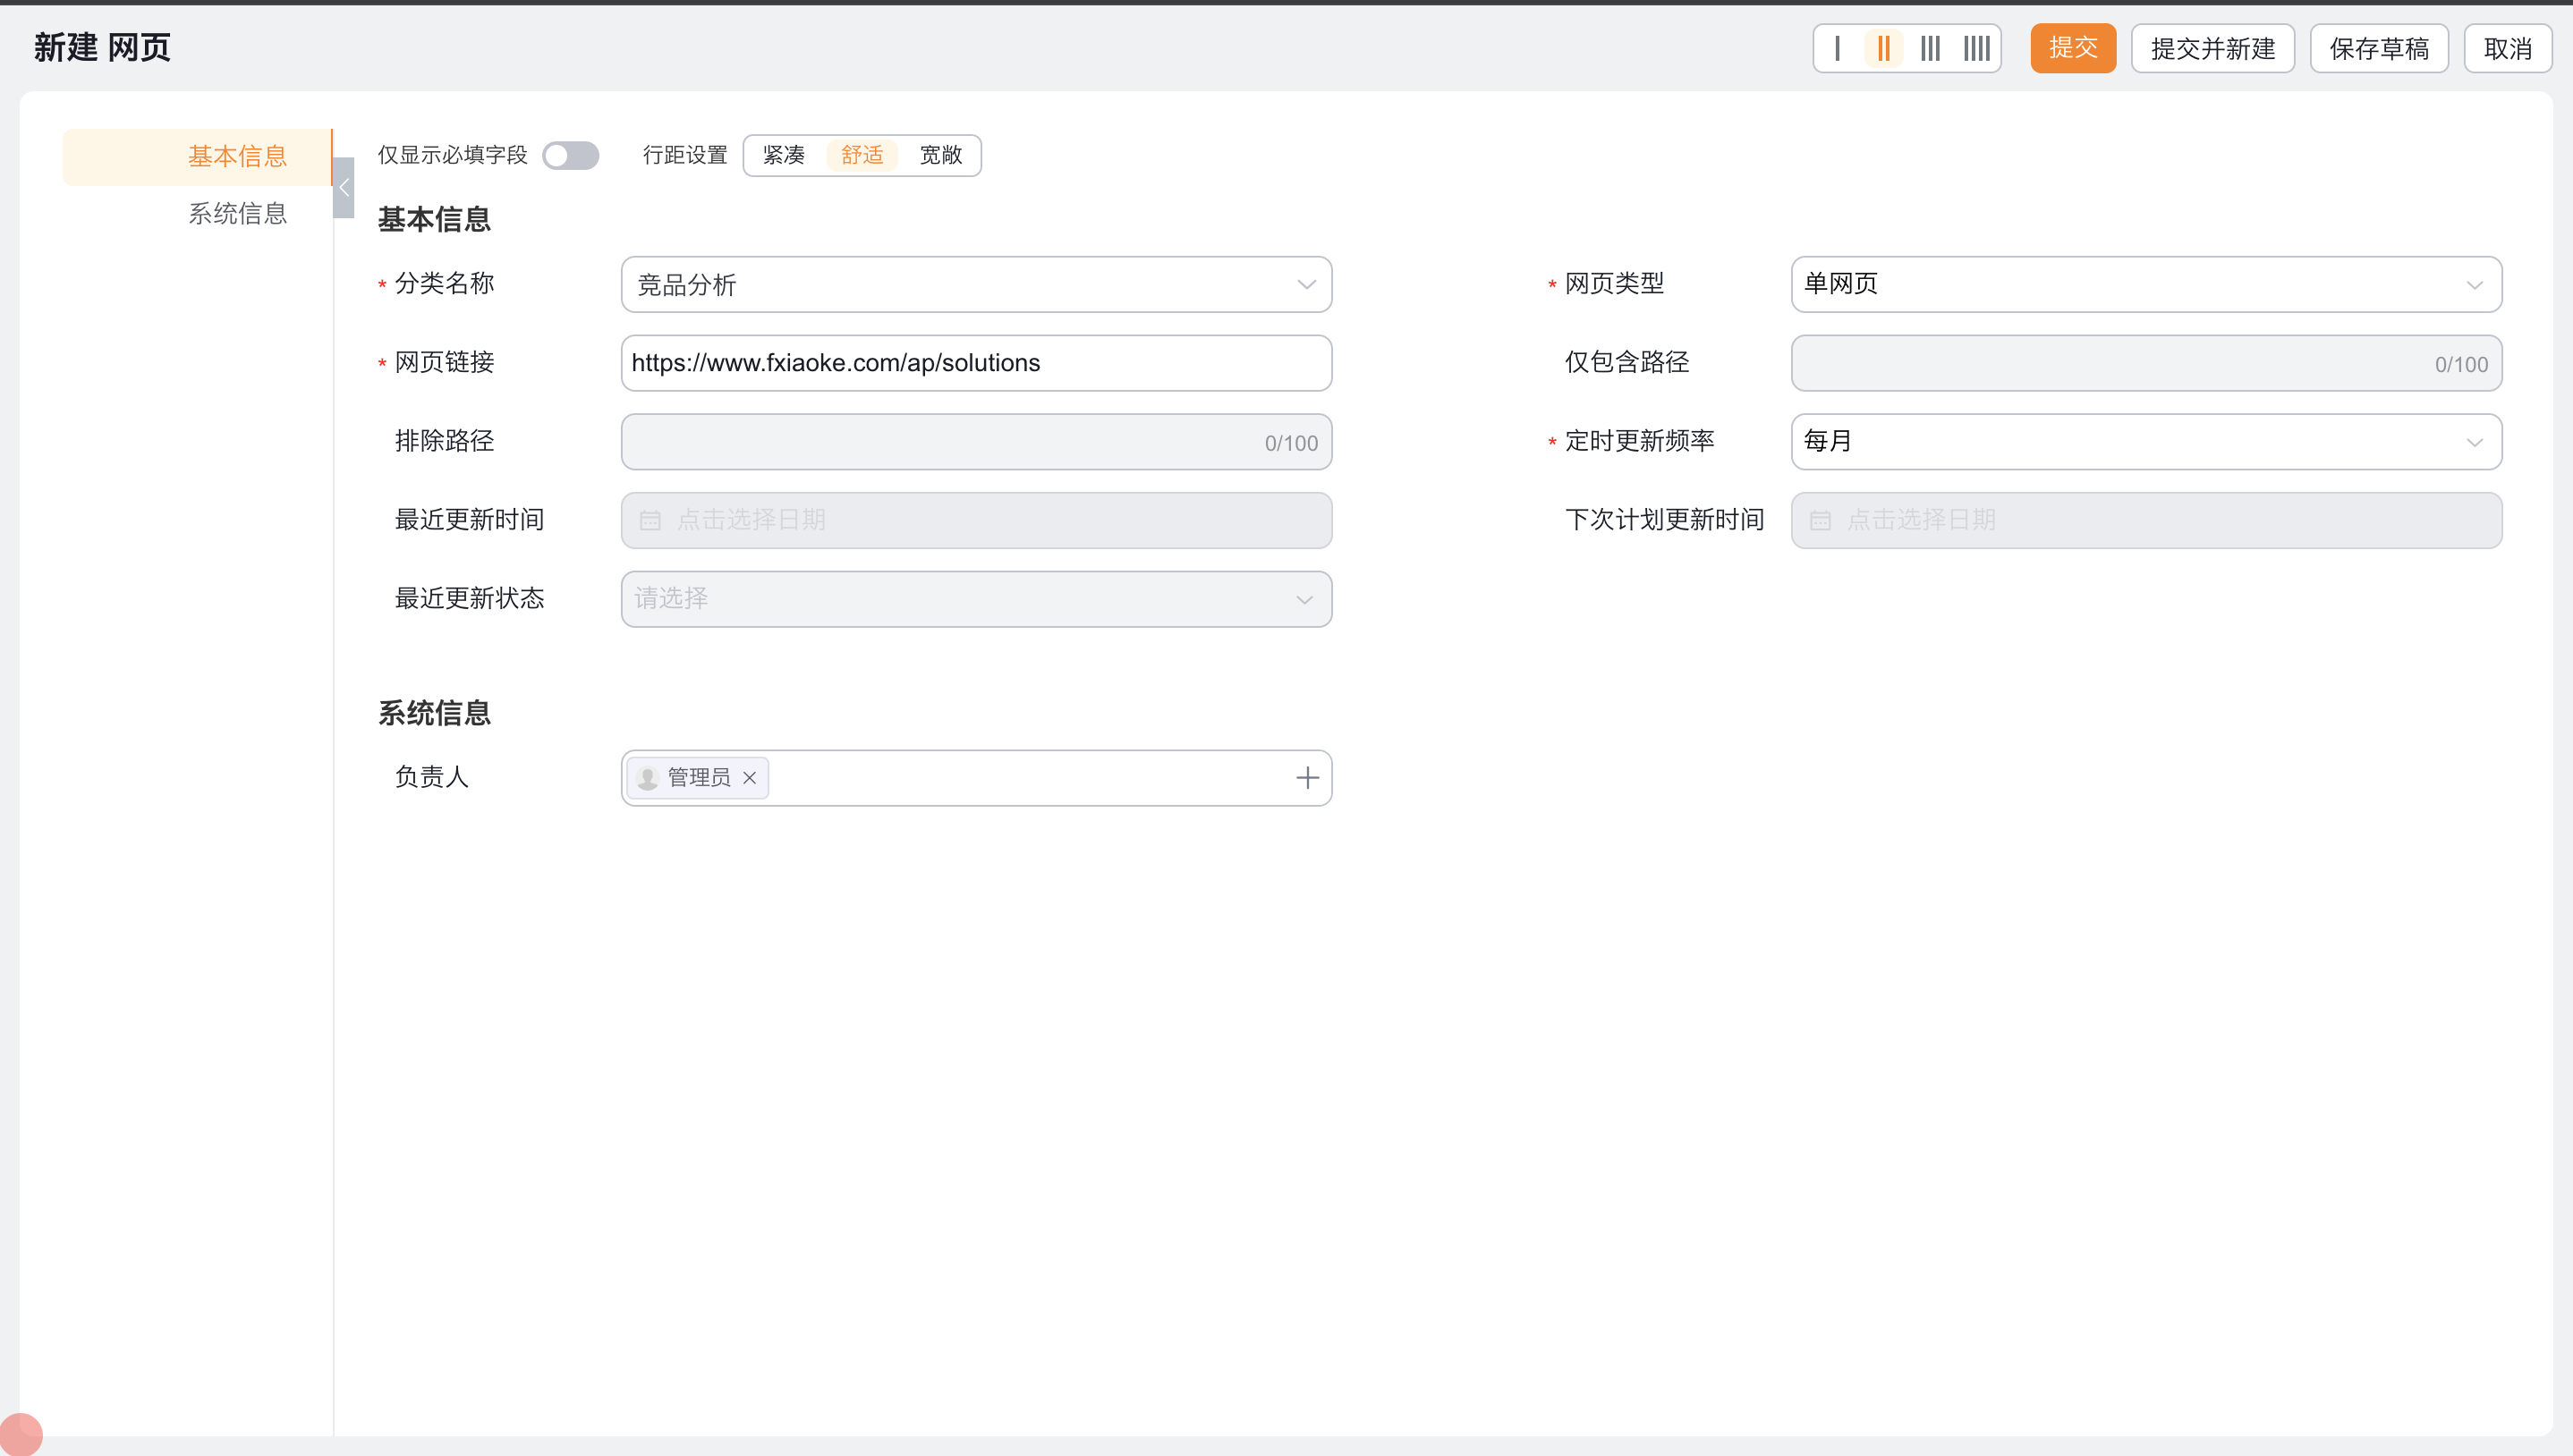Select three-column layout icon
2573x1456 pixels.
coord(1930,48)
